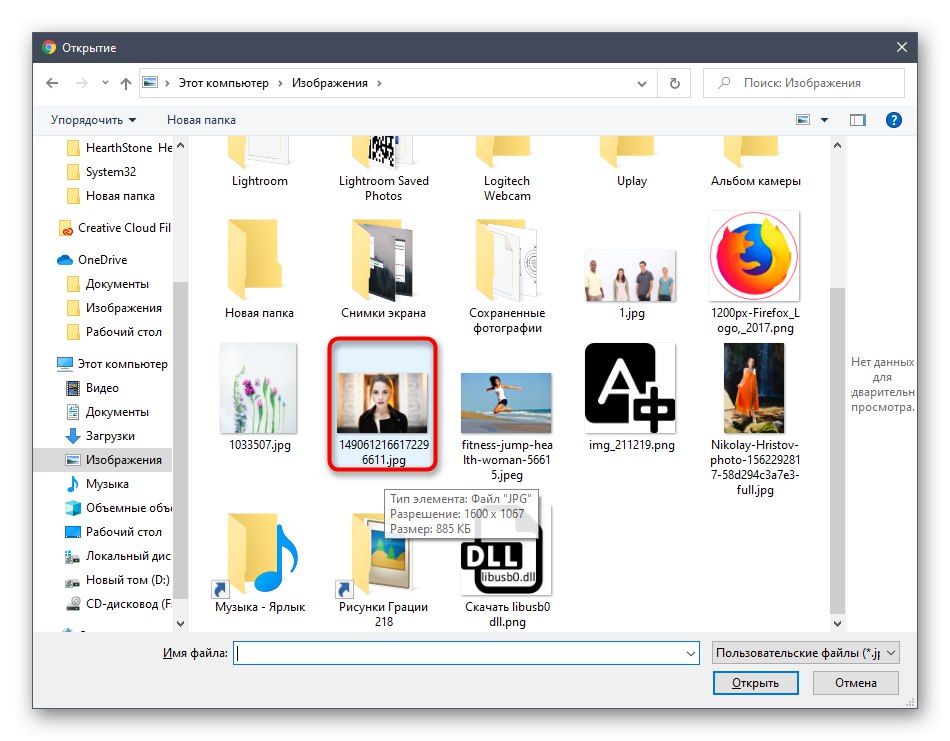Screen dimensions: 950x741
Task: Select Документы under OneDrive
Action: point(108,284)
